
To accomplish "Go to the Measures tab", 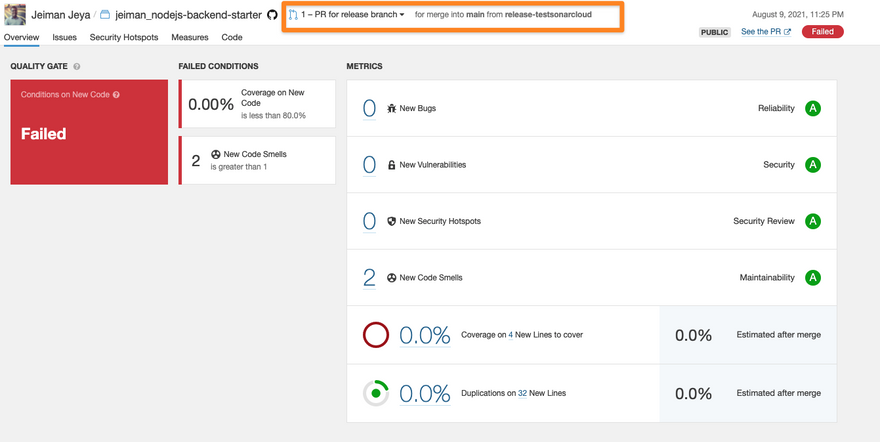I will [190, 37].
